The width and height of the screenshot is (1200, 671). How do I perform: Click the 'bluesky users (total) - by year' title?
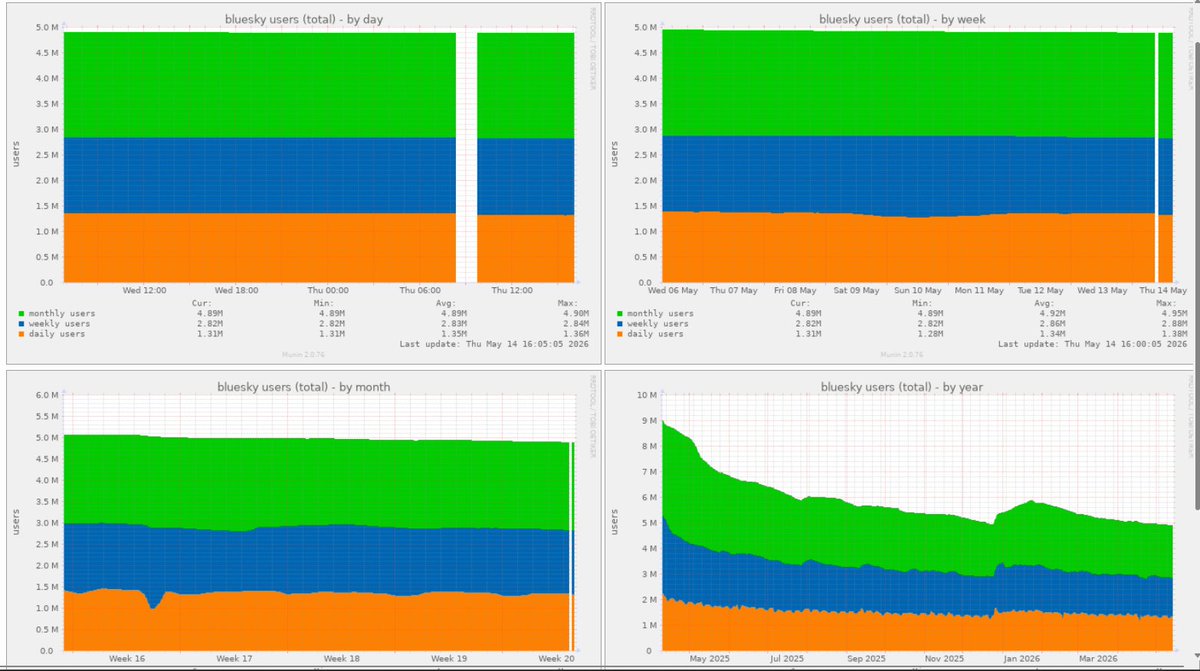click(x=904, y=387)
